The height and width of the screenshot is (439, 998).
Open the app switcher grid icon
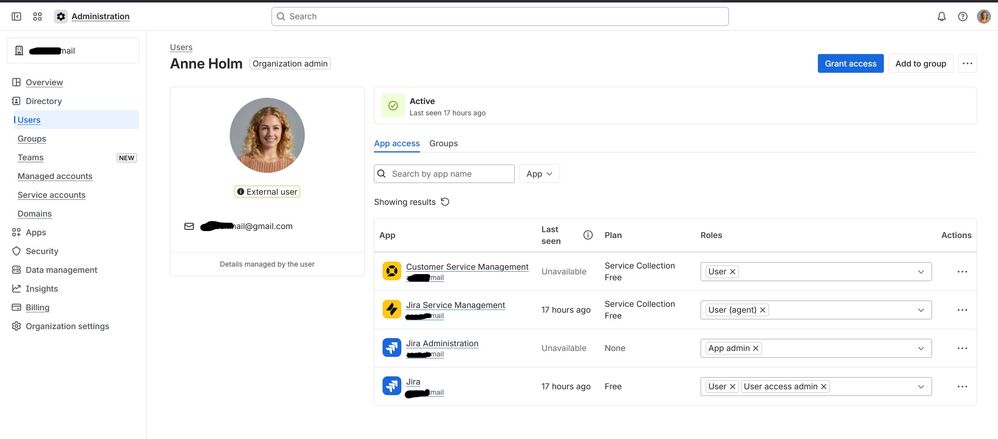point(38,17)
